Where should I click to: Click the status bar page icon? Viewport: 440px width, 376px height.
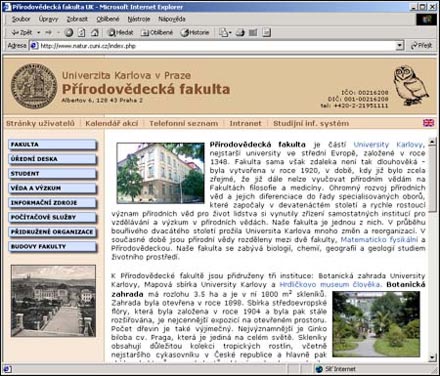pyautogui.click(x=7, y=369)
